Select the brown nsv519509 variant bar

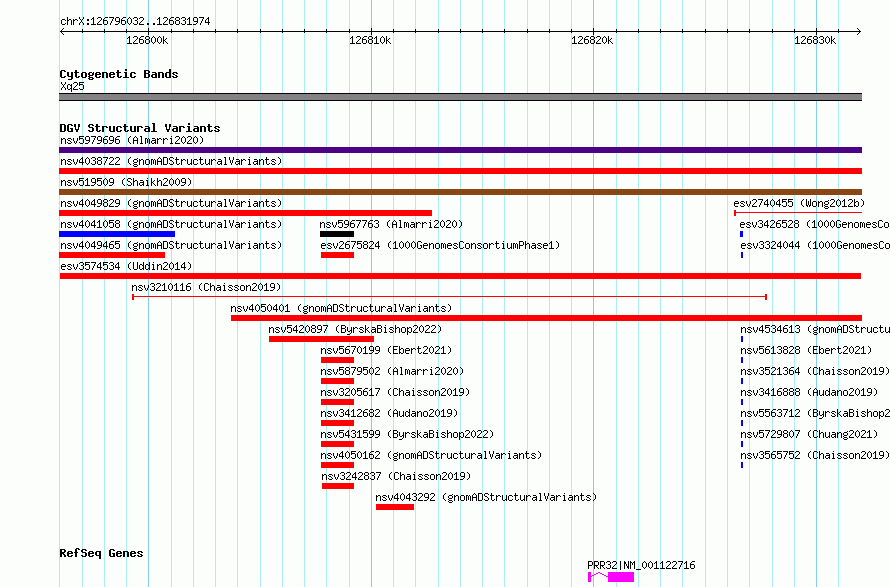[x=460, y=192]
